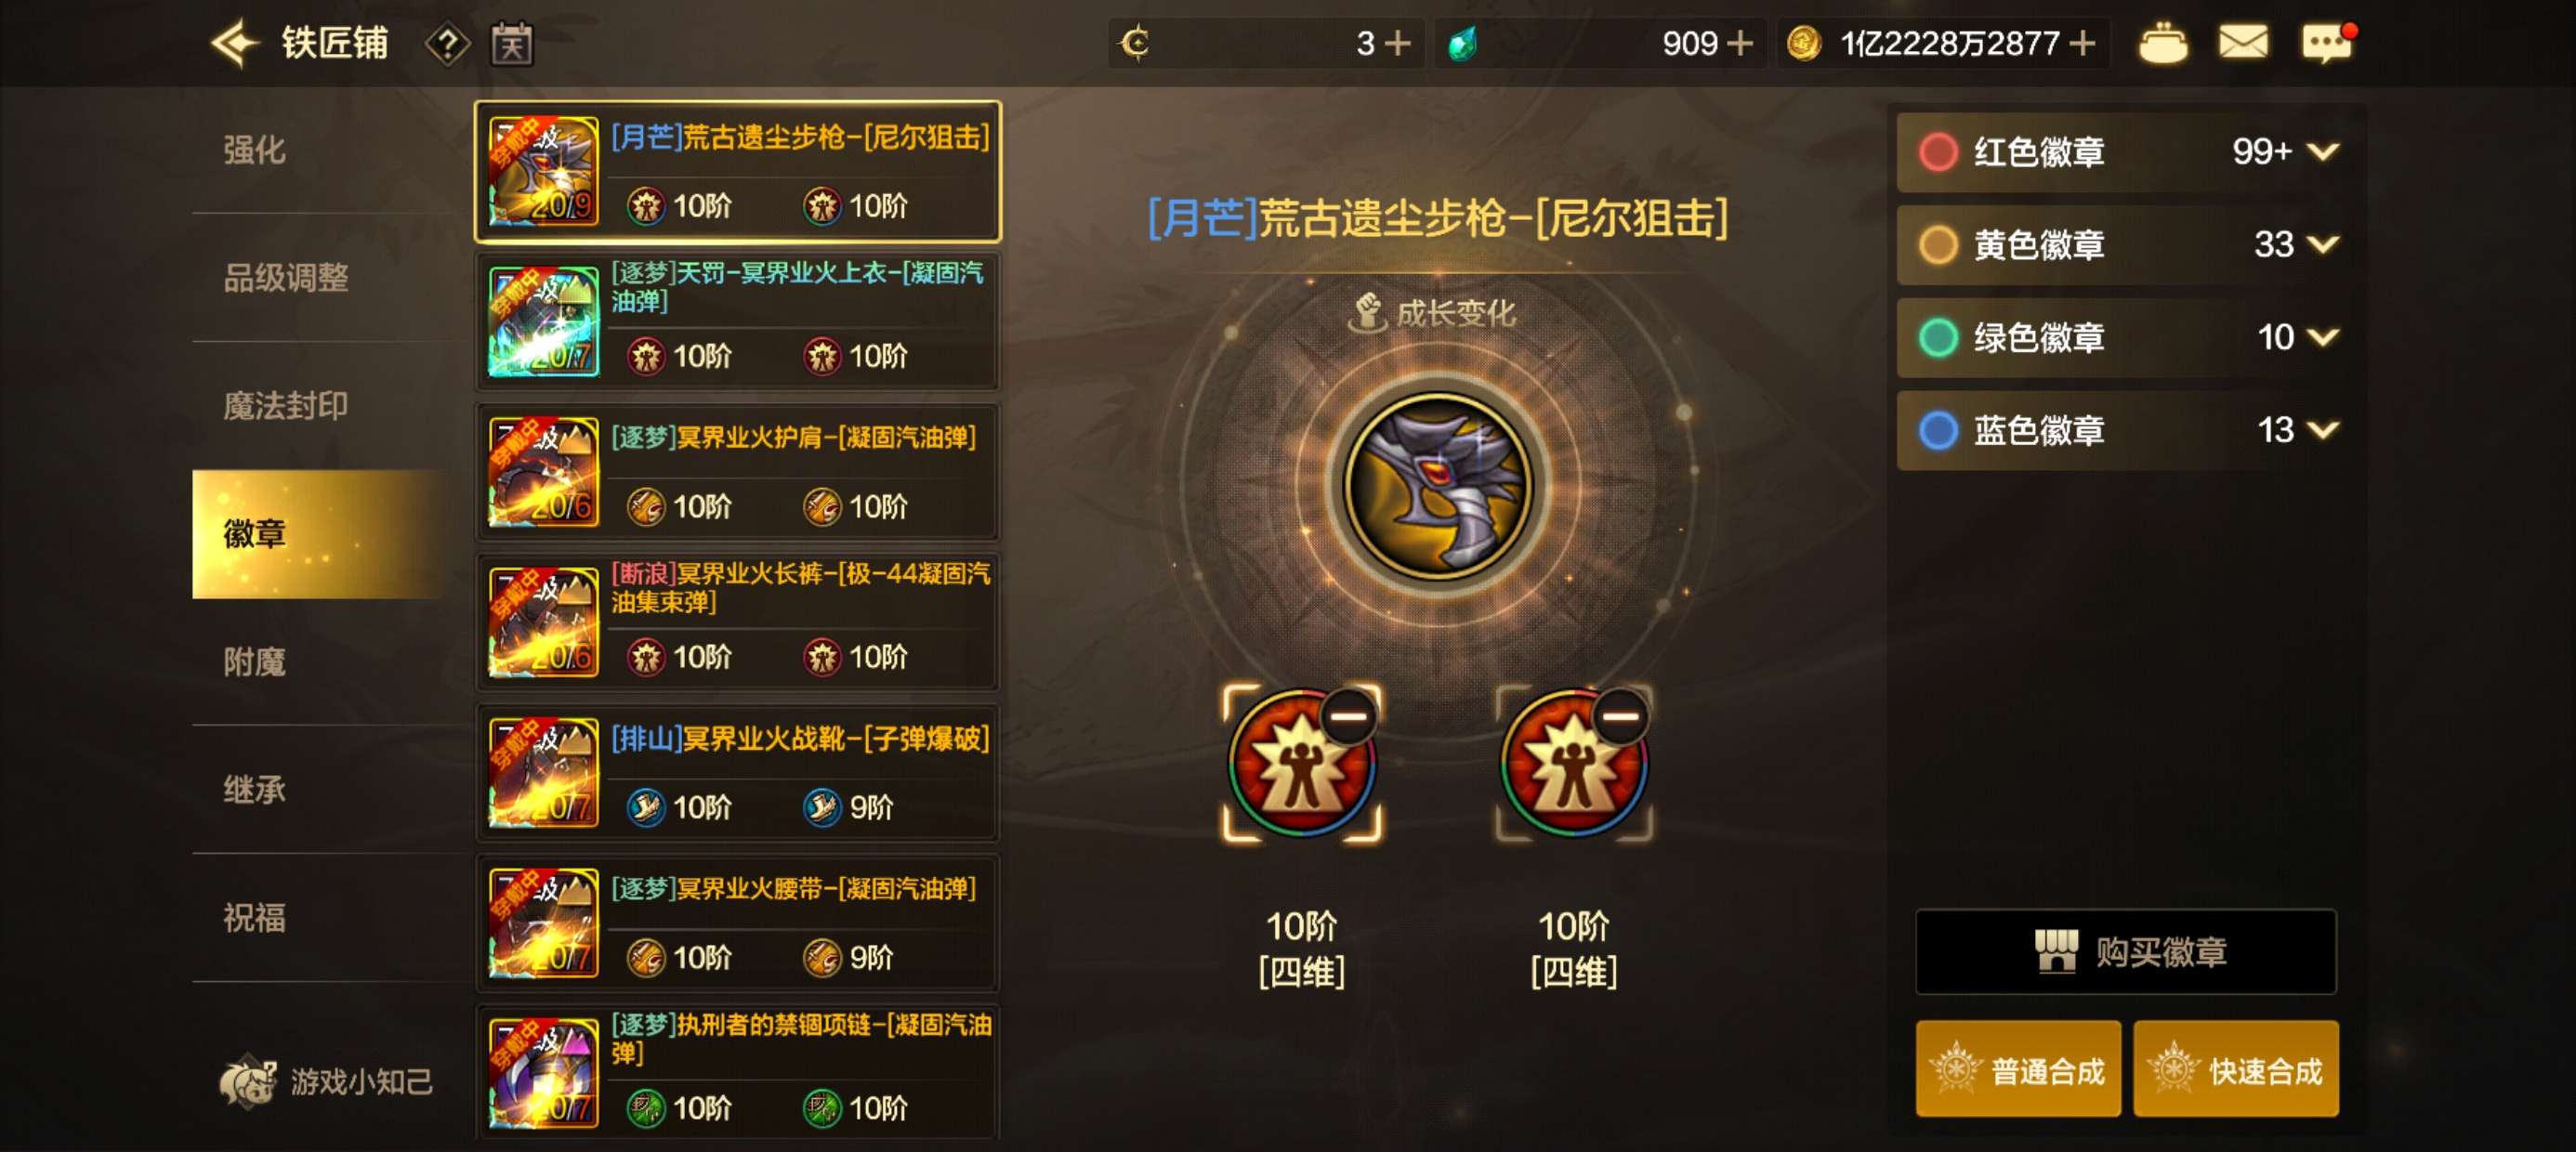Click the 快速合成 button
The width and height of the screenshot is (2576, 1152).
click(2236, 1069)
